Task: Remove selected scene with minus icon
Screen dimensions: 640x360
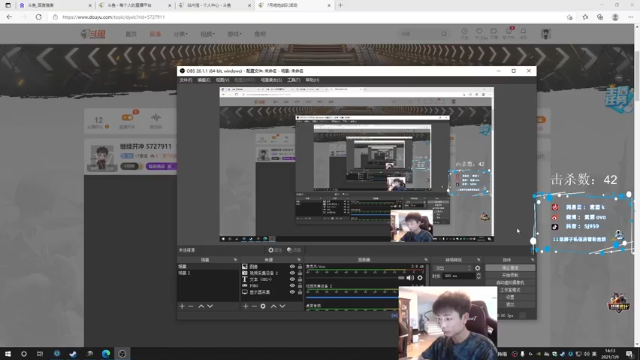Action: click(x=191, y=306)
